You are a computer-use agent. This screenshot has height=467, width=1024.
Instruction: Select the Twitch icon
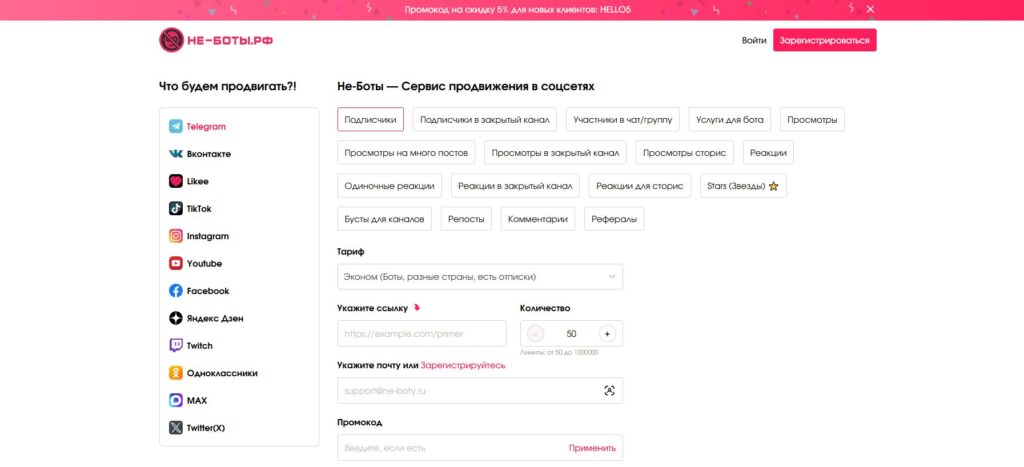point(176,346)
